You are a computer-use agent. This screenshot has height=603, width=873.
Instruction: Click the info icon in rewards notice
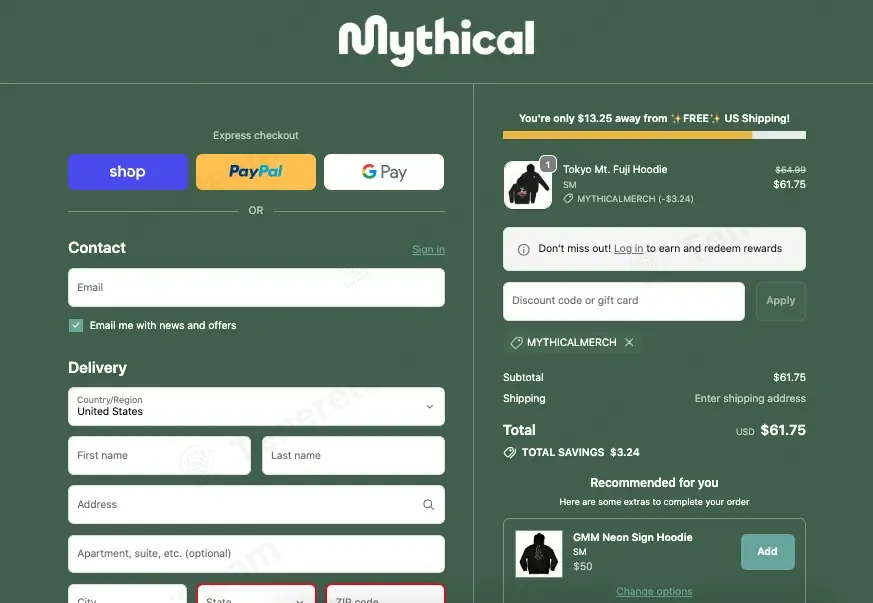(x=523, y=249)
